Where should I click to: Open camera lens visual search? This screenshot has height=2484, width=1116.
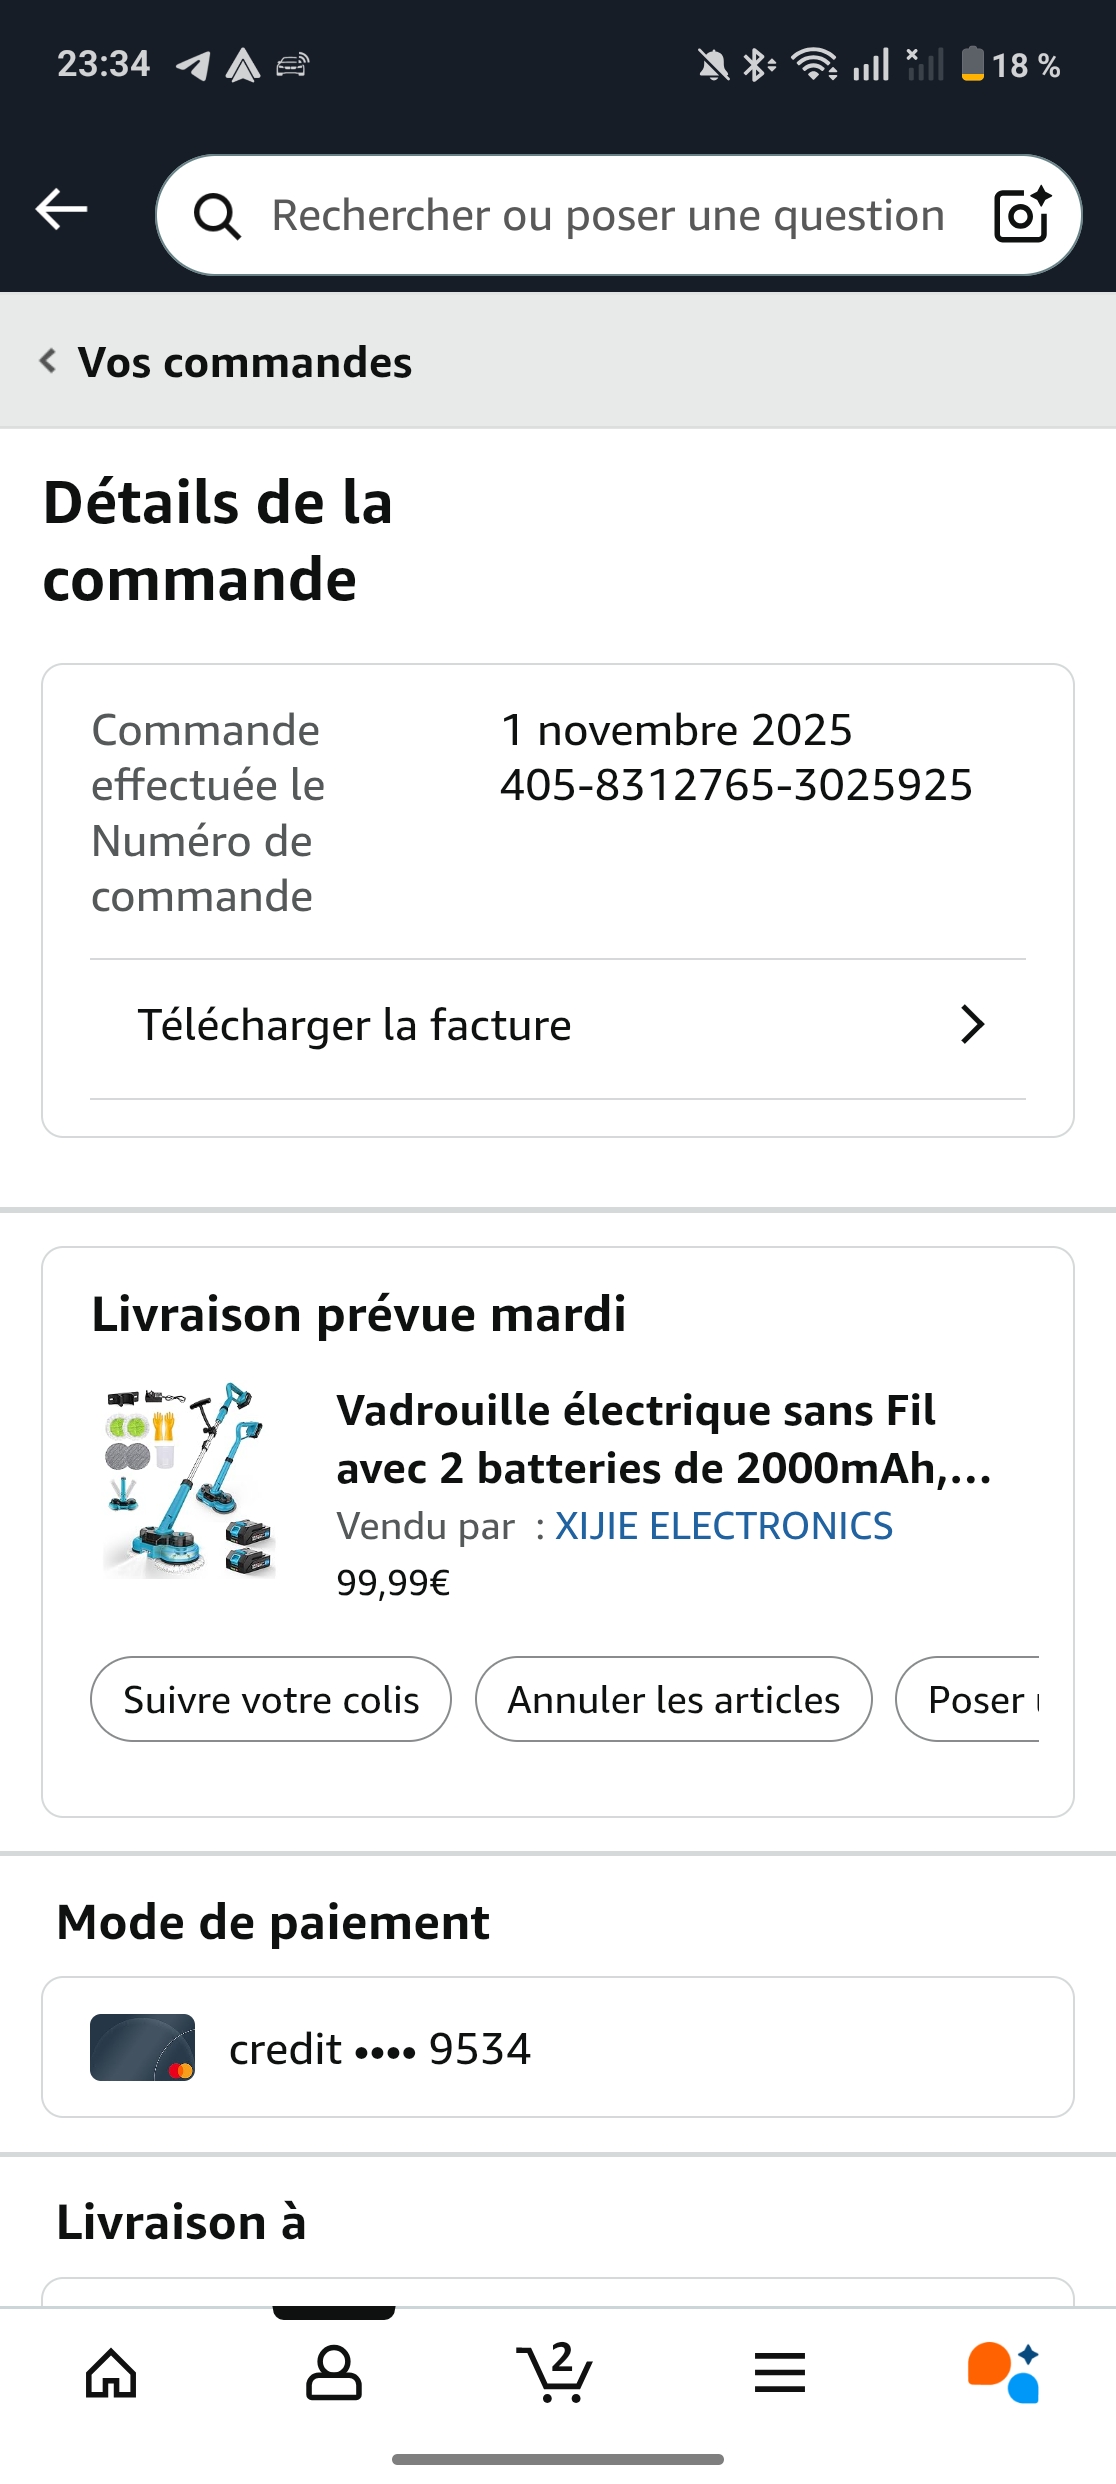[x=1022, y=215]
